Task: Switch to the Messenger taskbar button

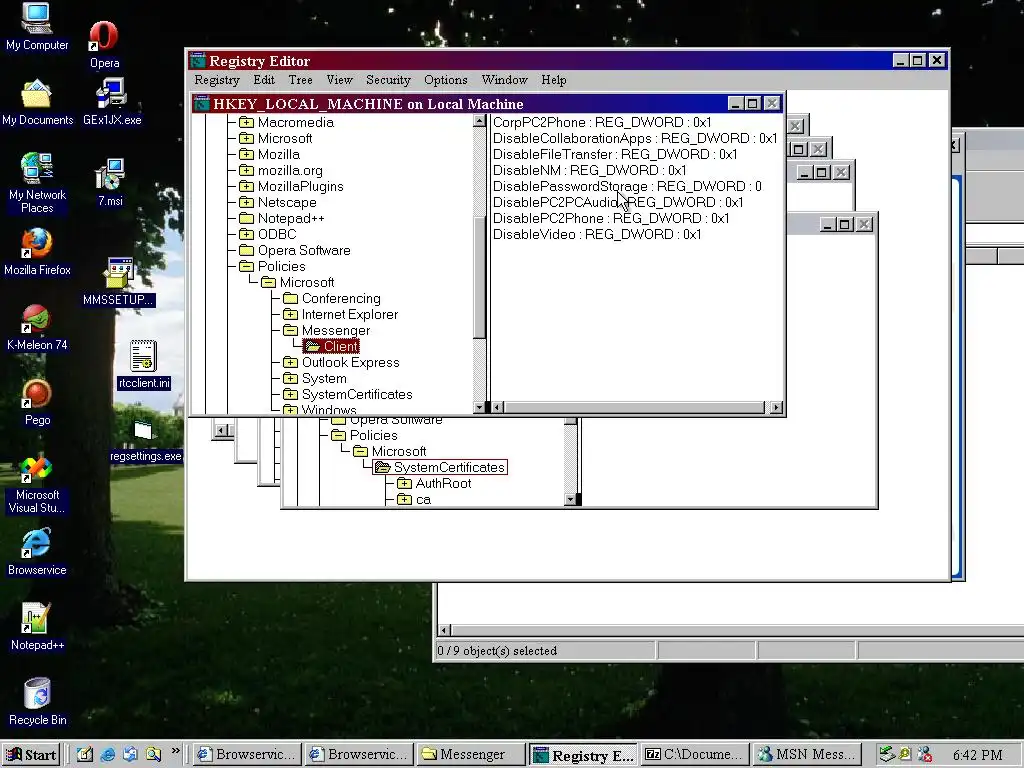Action: (470, 755)
